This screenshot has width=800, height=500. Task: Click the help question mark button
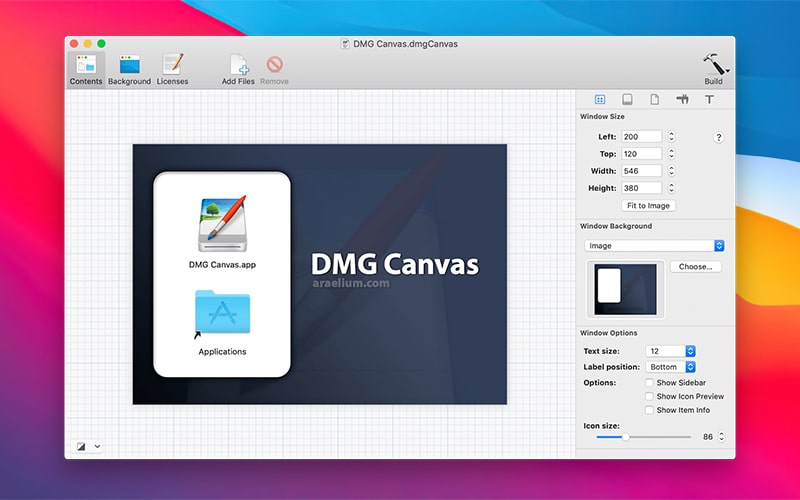point(718,137)
